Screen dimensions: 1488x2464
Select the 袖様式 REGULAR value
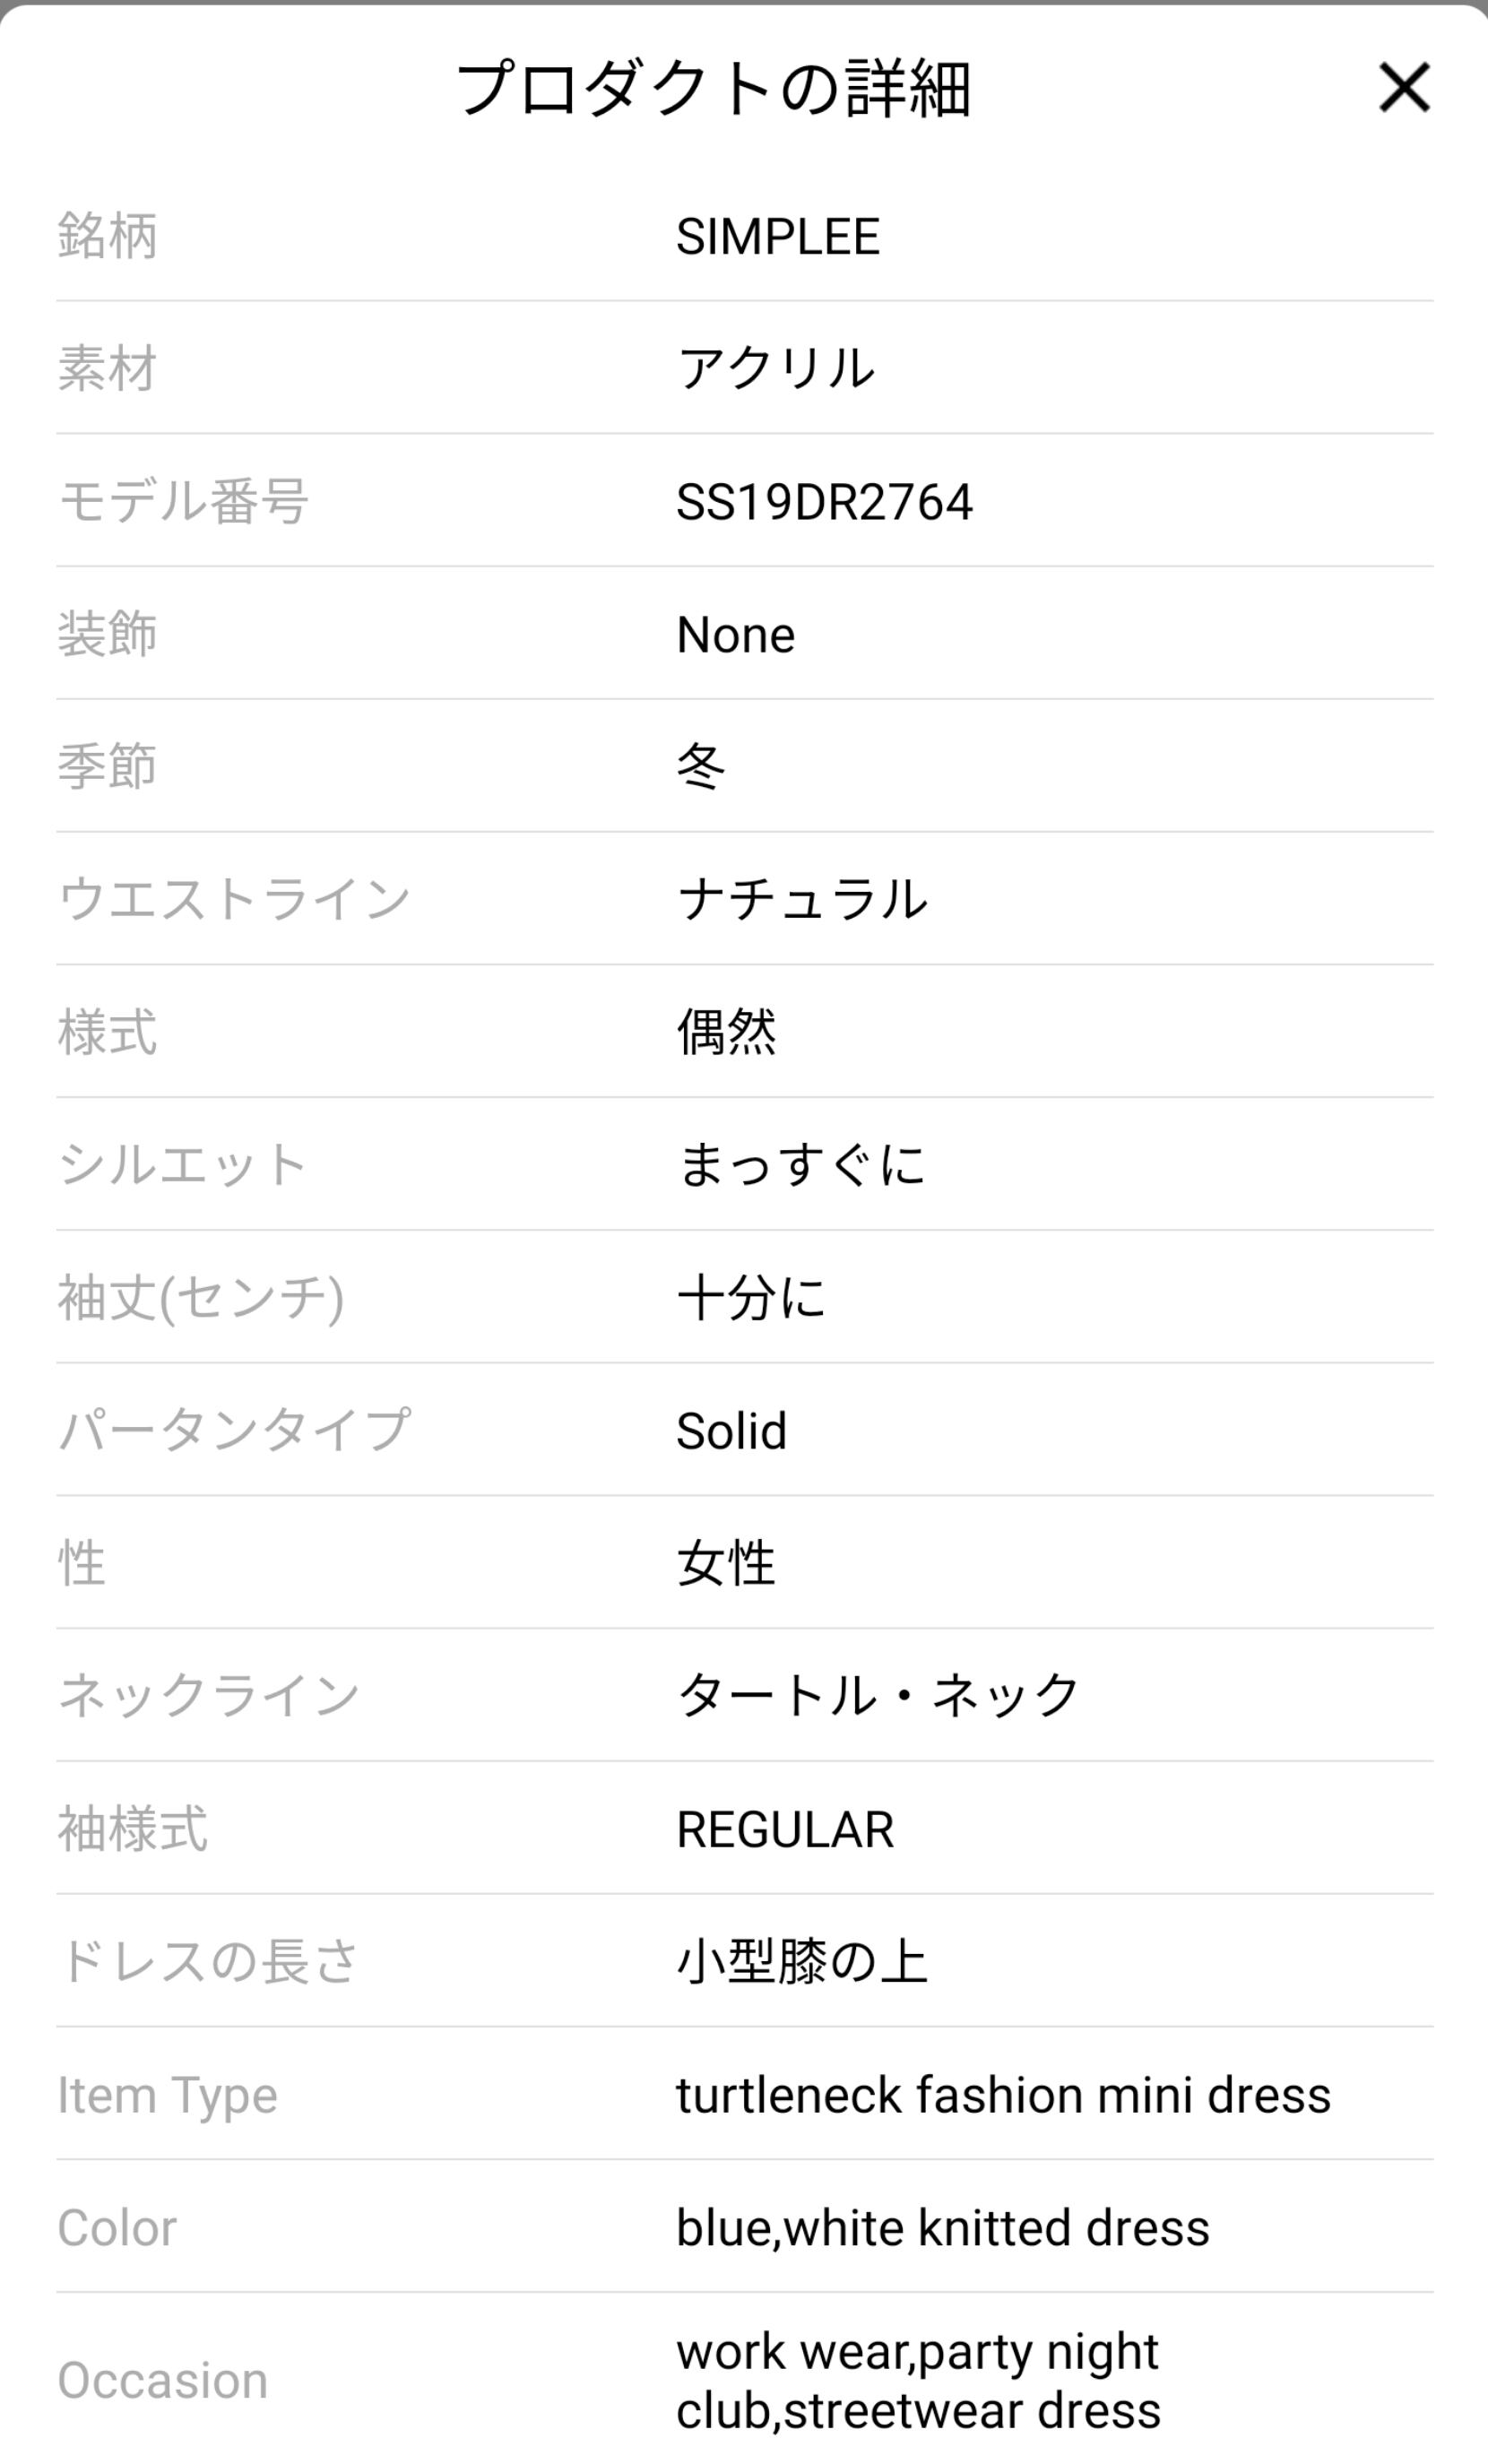point(785,1829)
